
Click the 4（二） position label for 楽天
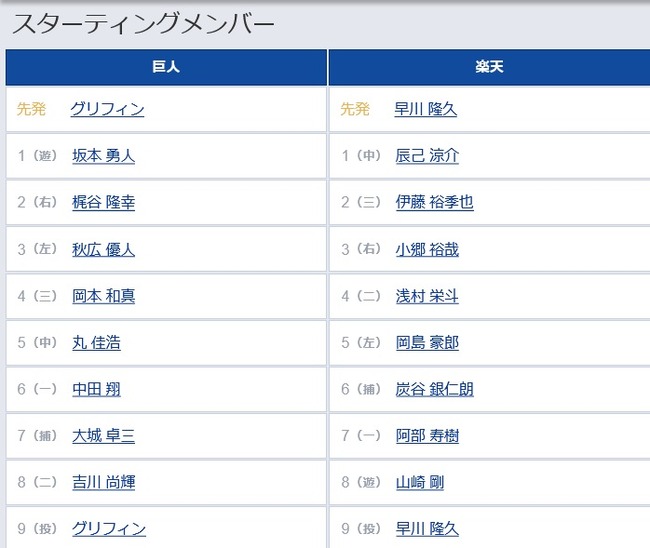(361, 296)
